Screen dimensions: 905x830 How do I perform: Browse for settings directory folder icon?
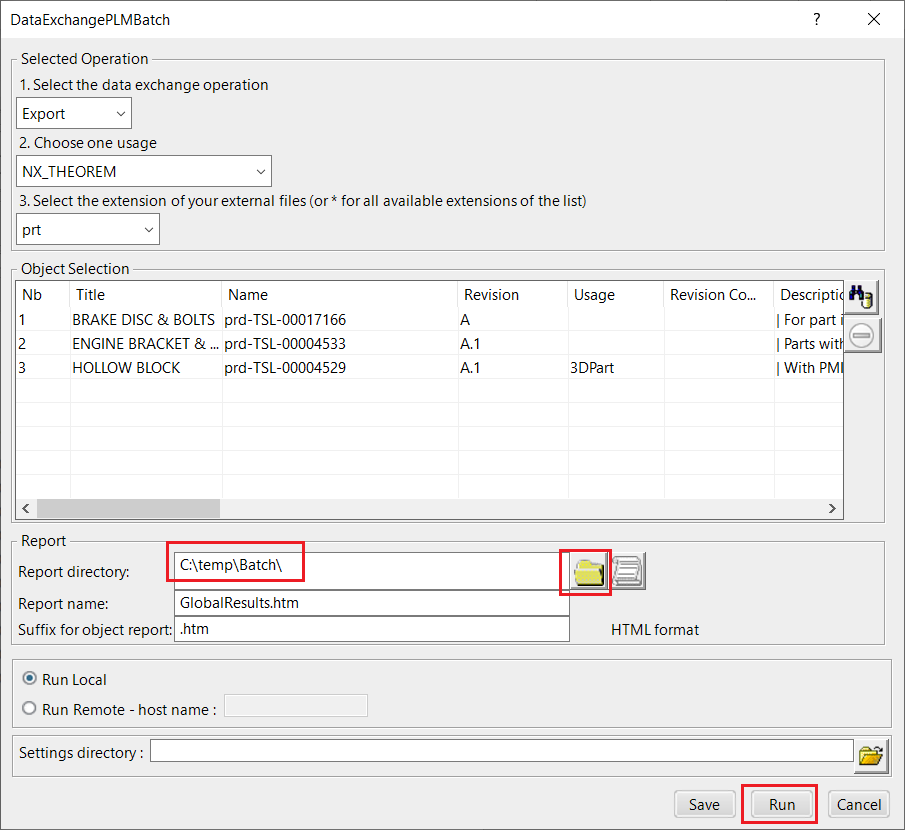870,755
